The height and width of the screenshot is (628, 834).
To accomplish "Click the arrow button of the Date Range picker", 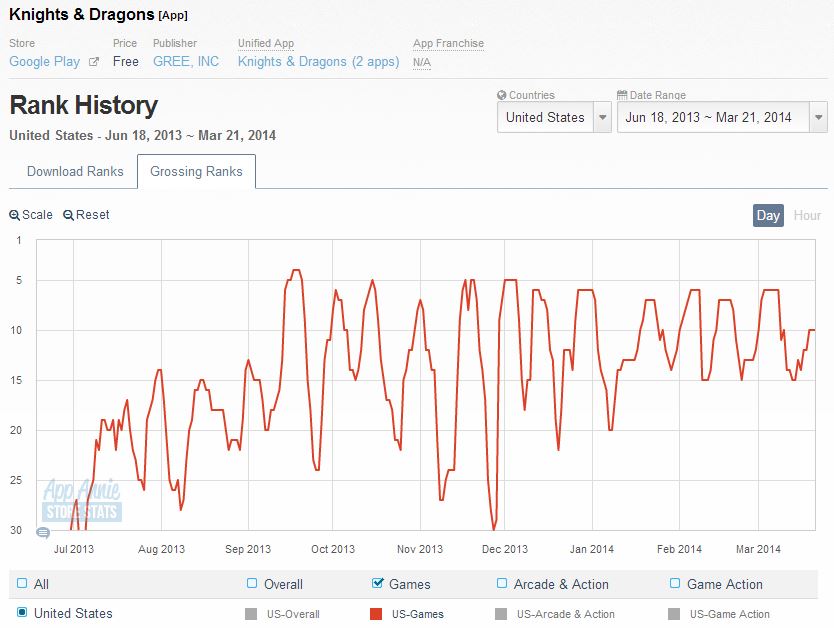I will click(819, 117).
